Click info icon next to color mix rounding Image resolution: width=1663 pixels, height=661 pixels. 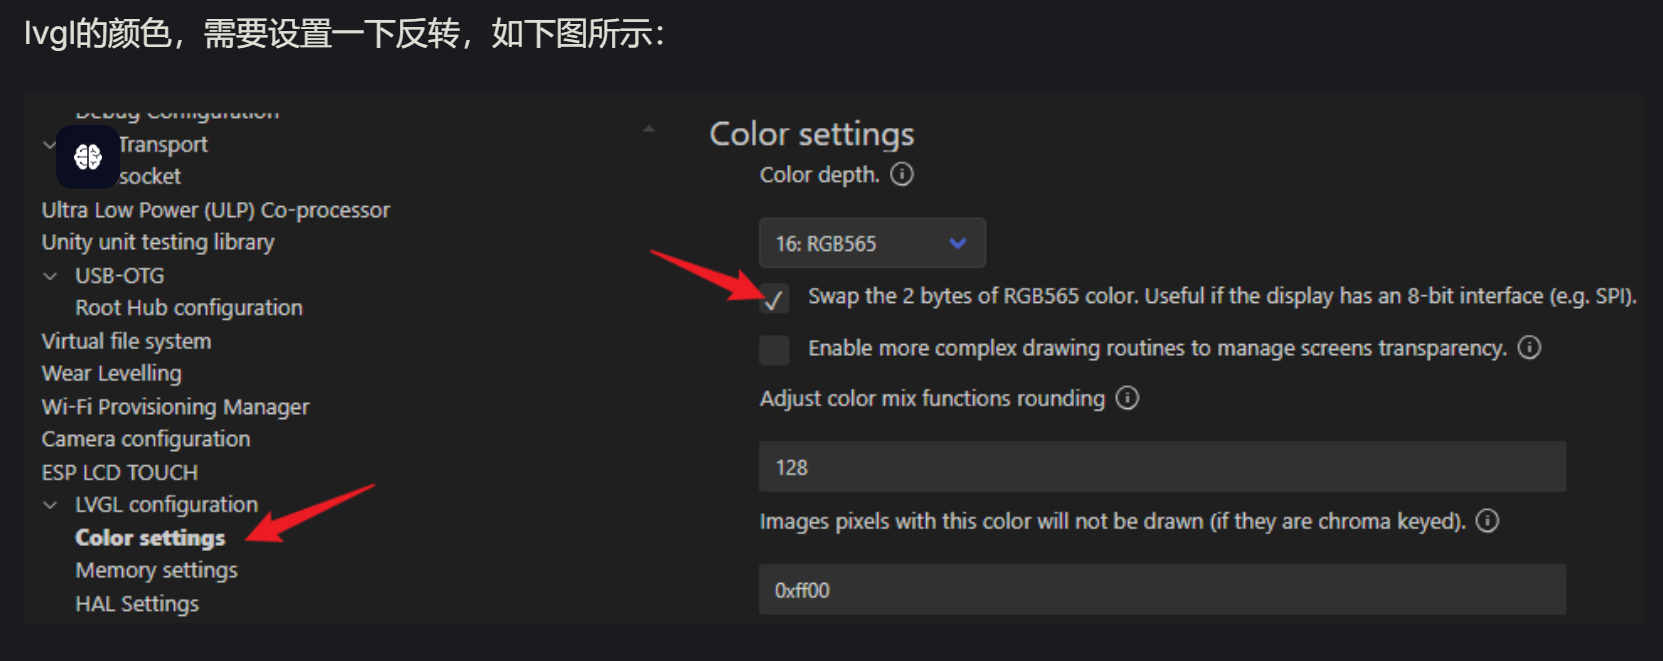(1127, 398)
